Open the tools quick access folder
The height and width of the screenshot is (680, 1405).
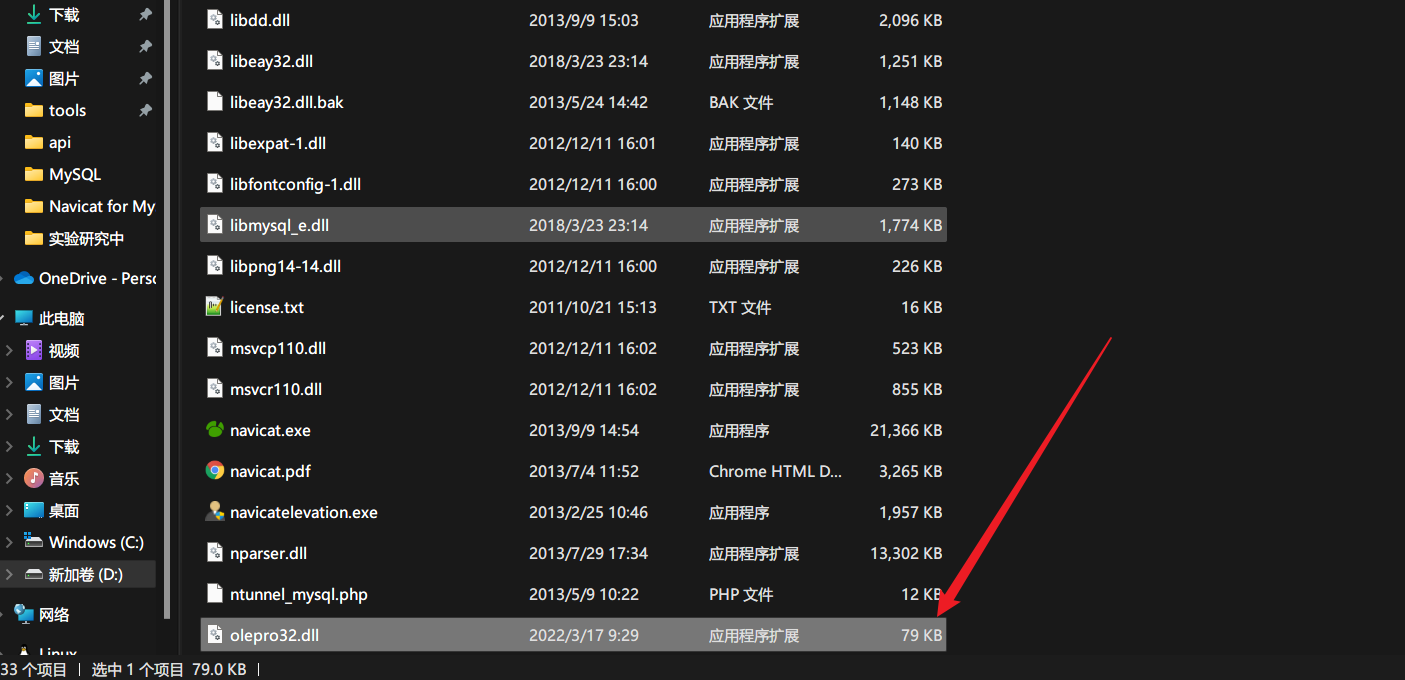[67, 110]
